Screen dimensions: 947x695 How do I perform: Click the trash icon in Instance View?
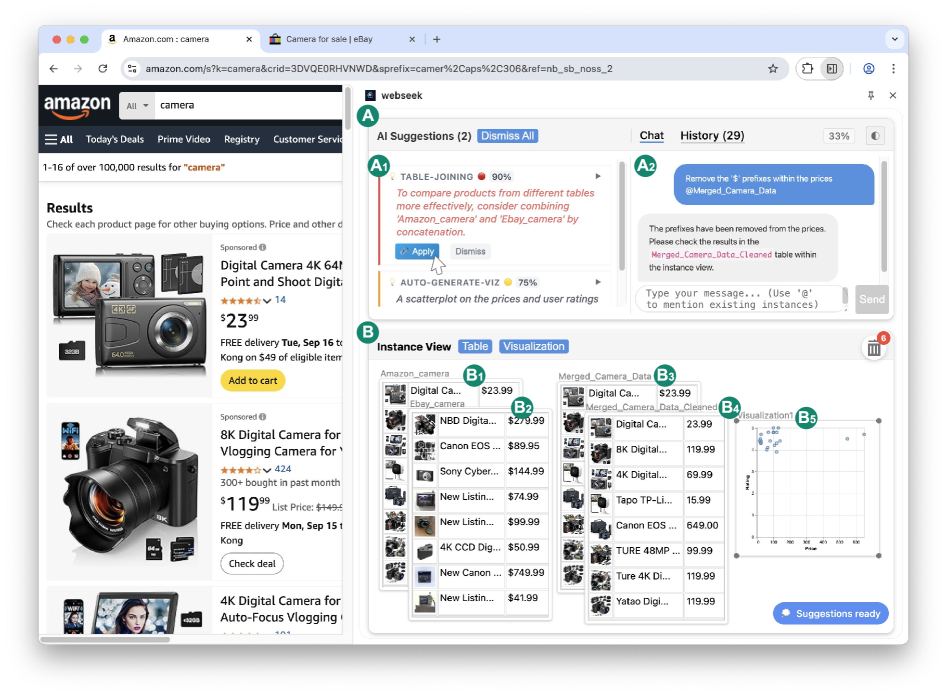tap(873, 348)
